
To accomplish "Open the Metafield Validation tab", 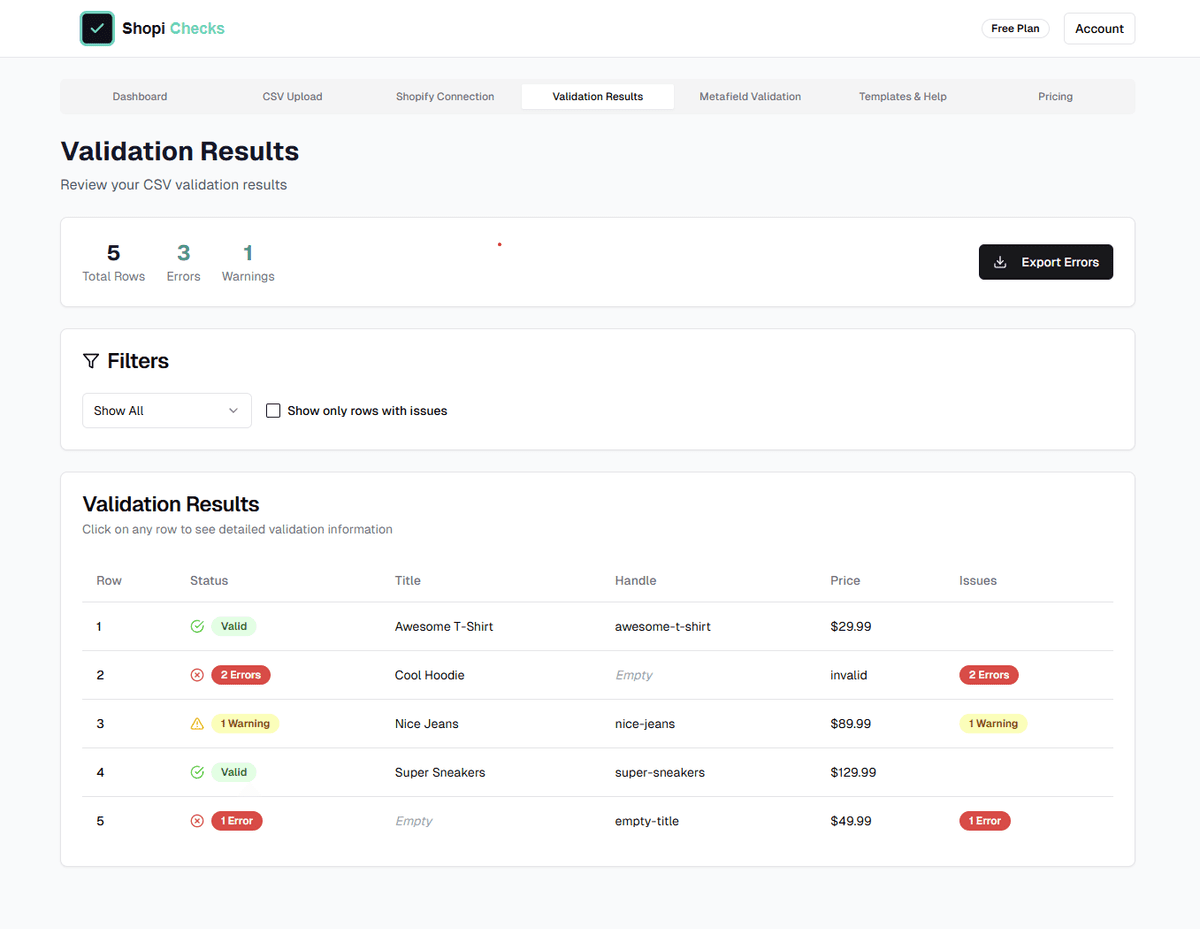I will (x=750, y=96).
